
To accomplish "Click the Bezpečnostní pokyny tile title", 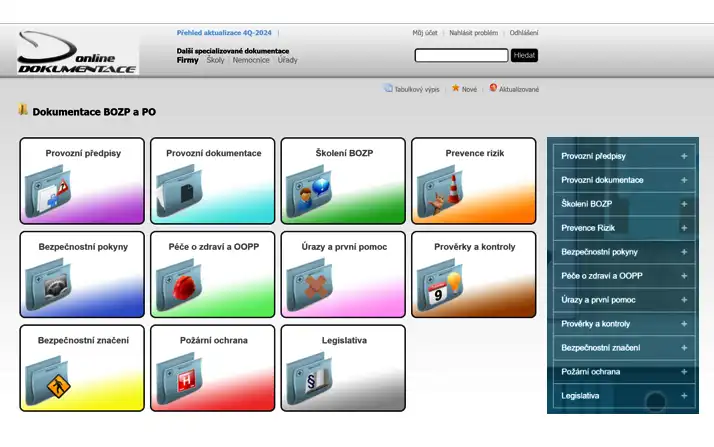I will tap(83, 247).
